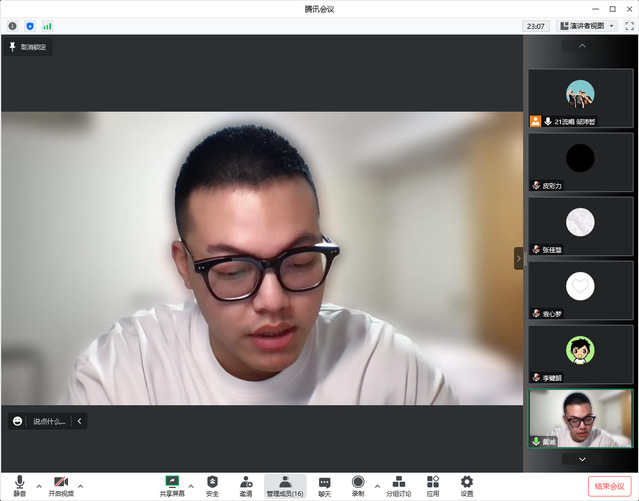Turn on camera via 开启视频
This screenshot has width=639, height=501.
(61, 485)
